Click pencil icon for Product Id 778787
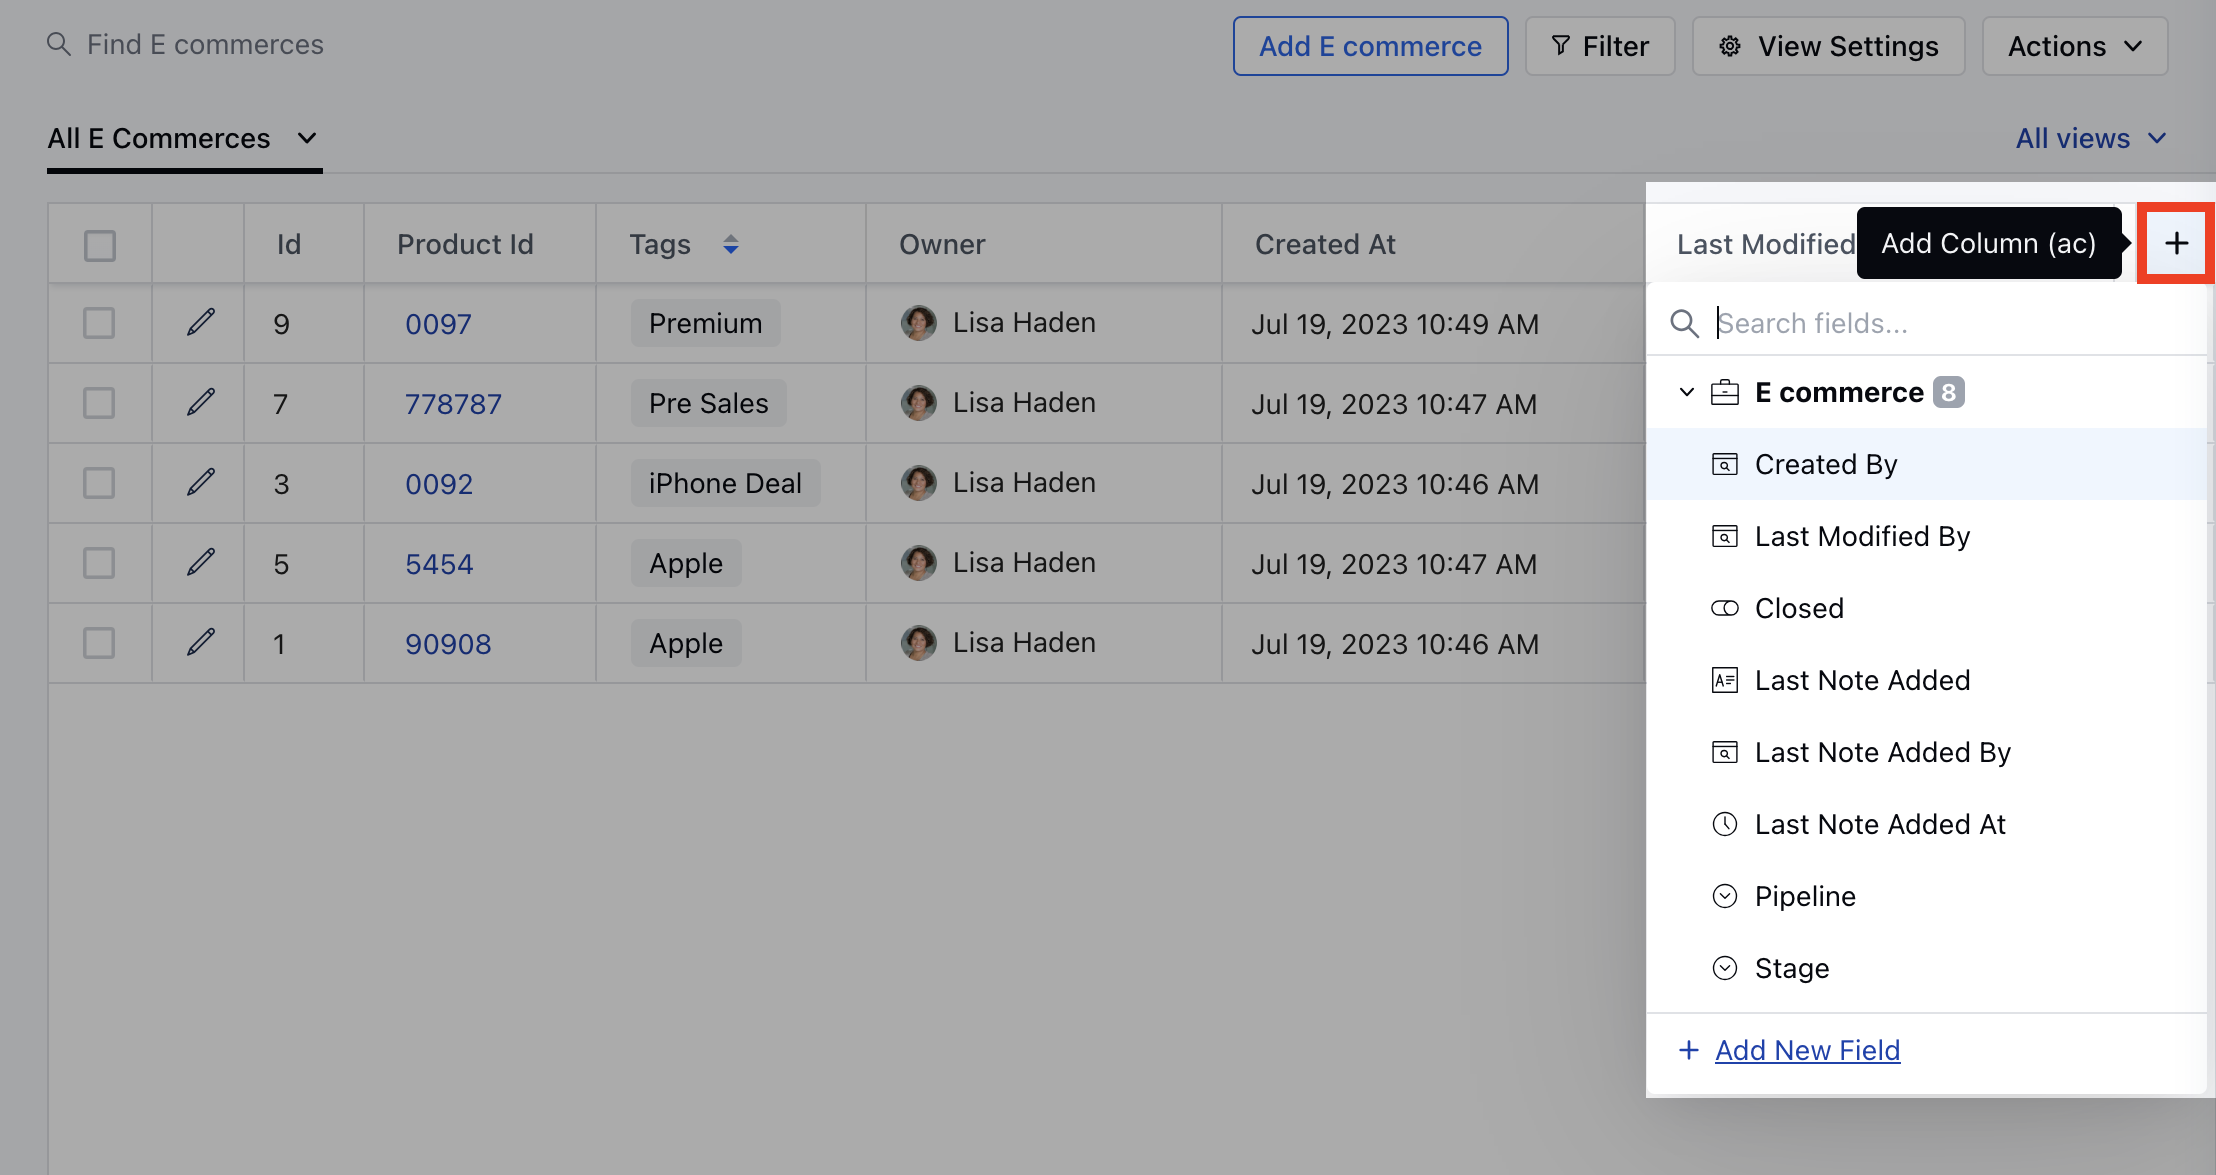The width and height of the screenshot is (2216, 1175). click(x=200, y=402)
